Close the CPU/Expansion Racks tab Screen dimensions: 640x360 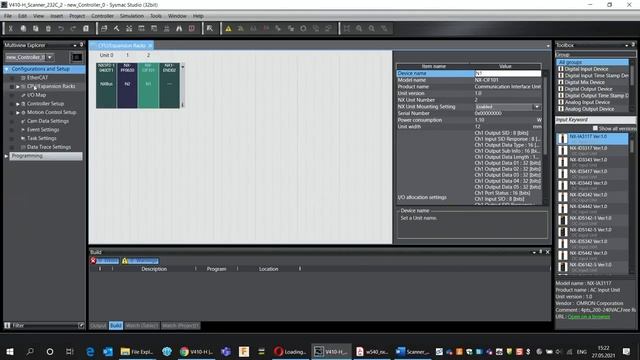click(150, 45)
